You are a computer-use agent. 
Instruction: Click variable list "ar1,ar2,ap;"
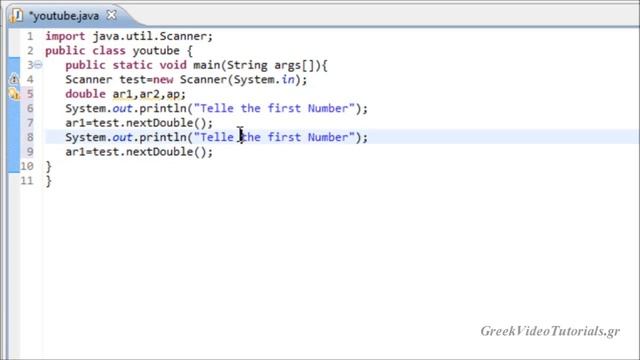149,94
